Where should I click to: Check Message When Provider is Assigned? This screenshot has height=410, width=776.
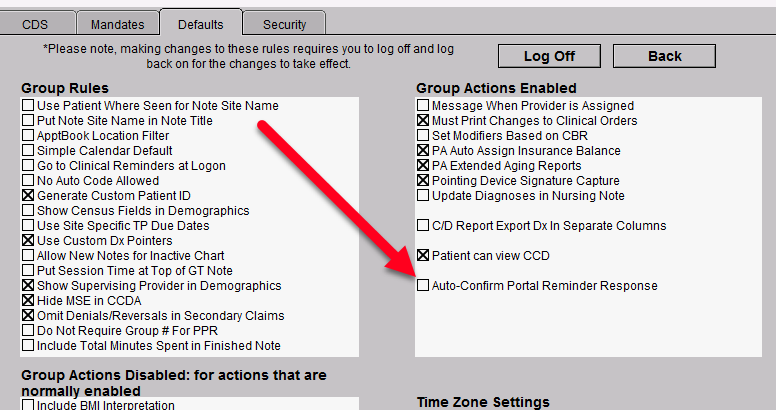click(x=424, y=106)
